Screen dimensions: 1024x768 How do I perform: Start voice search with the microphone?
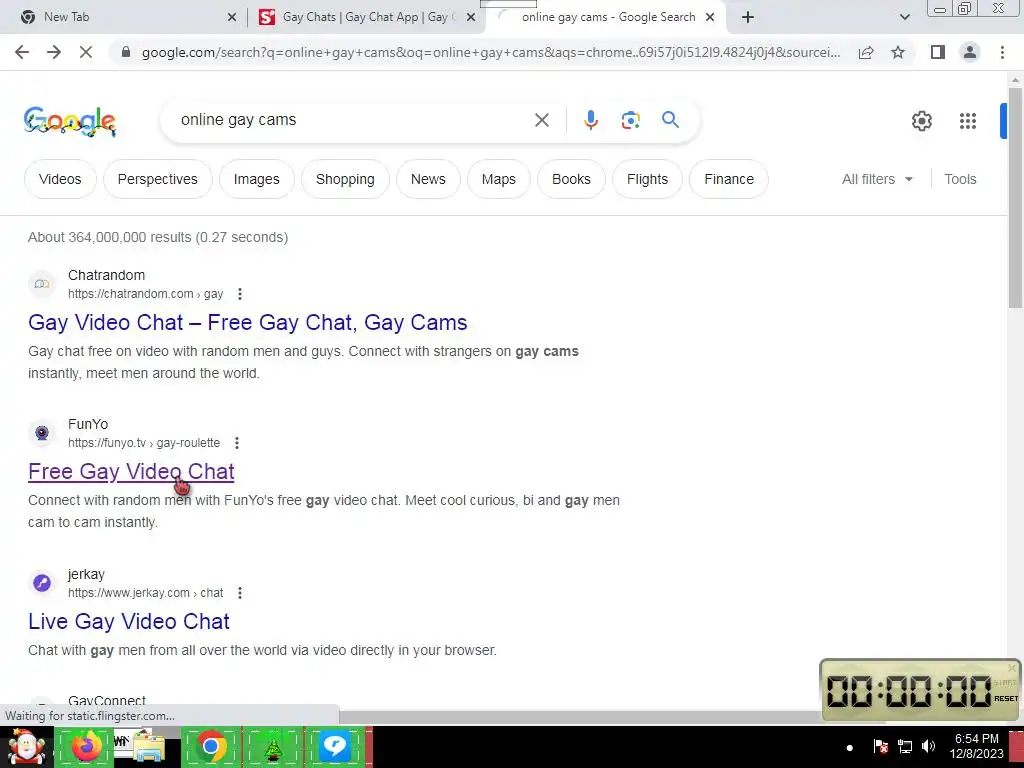point(590,120)
